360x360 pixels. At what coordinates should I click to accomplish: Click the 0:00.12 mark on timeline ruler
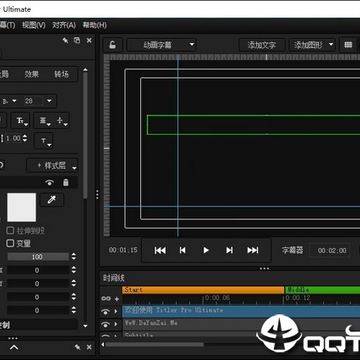coord(298,298)
